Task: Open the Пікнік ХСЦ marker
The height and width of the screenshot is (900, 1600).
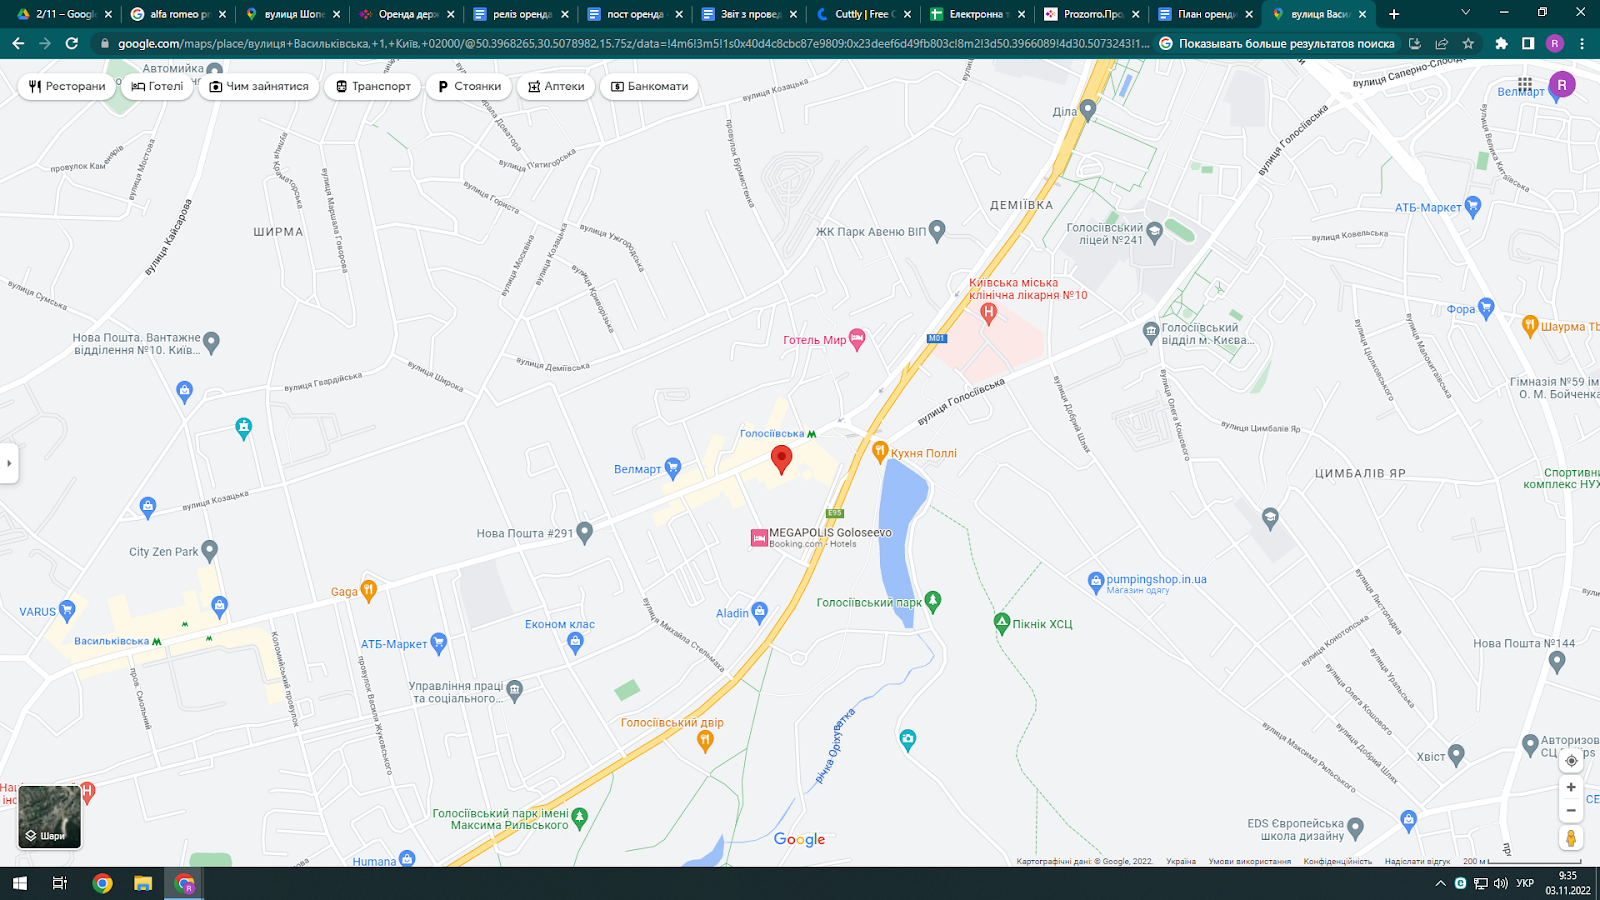Action: click(1002, 623)
